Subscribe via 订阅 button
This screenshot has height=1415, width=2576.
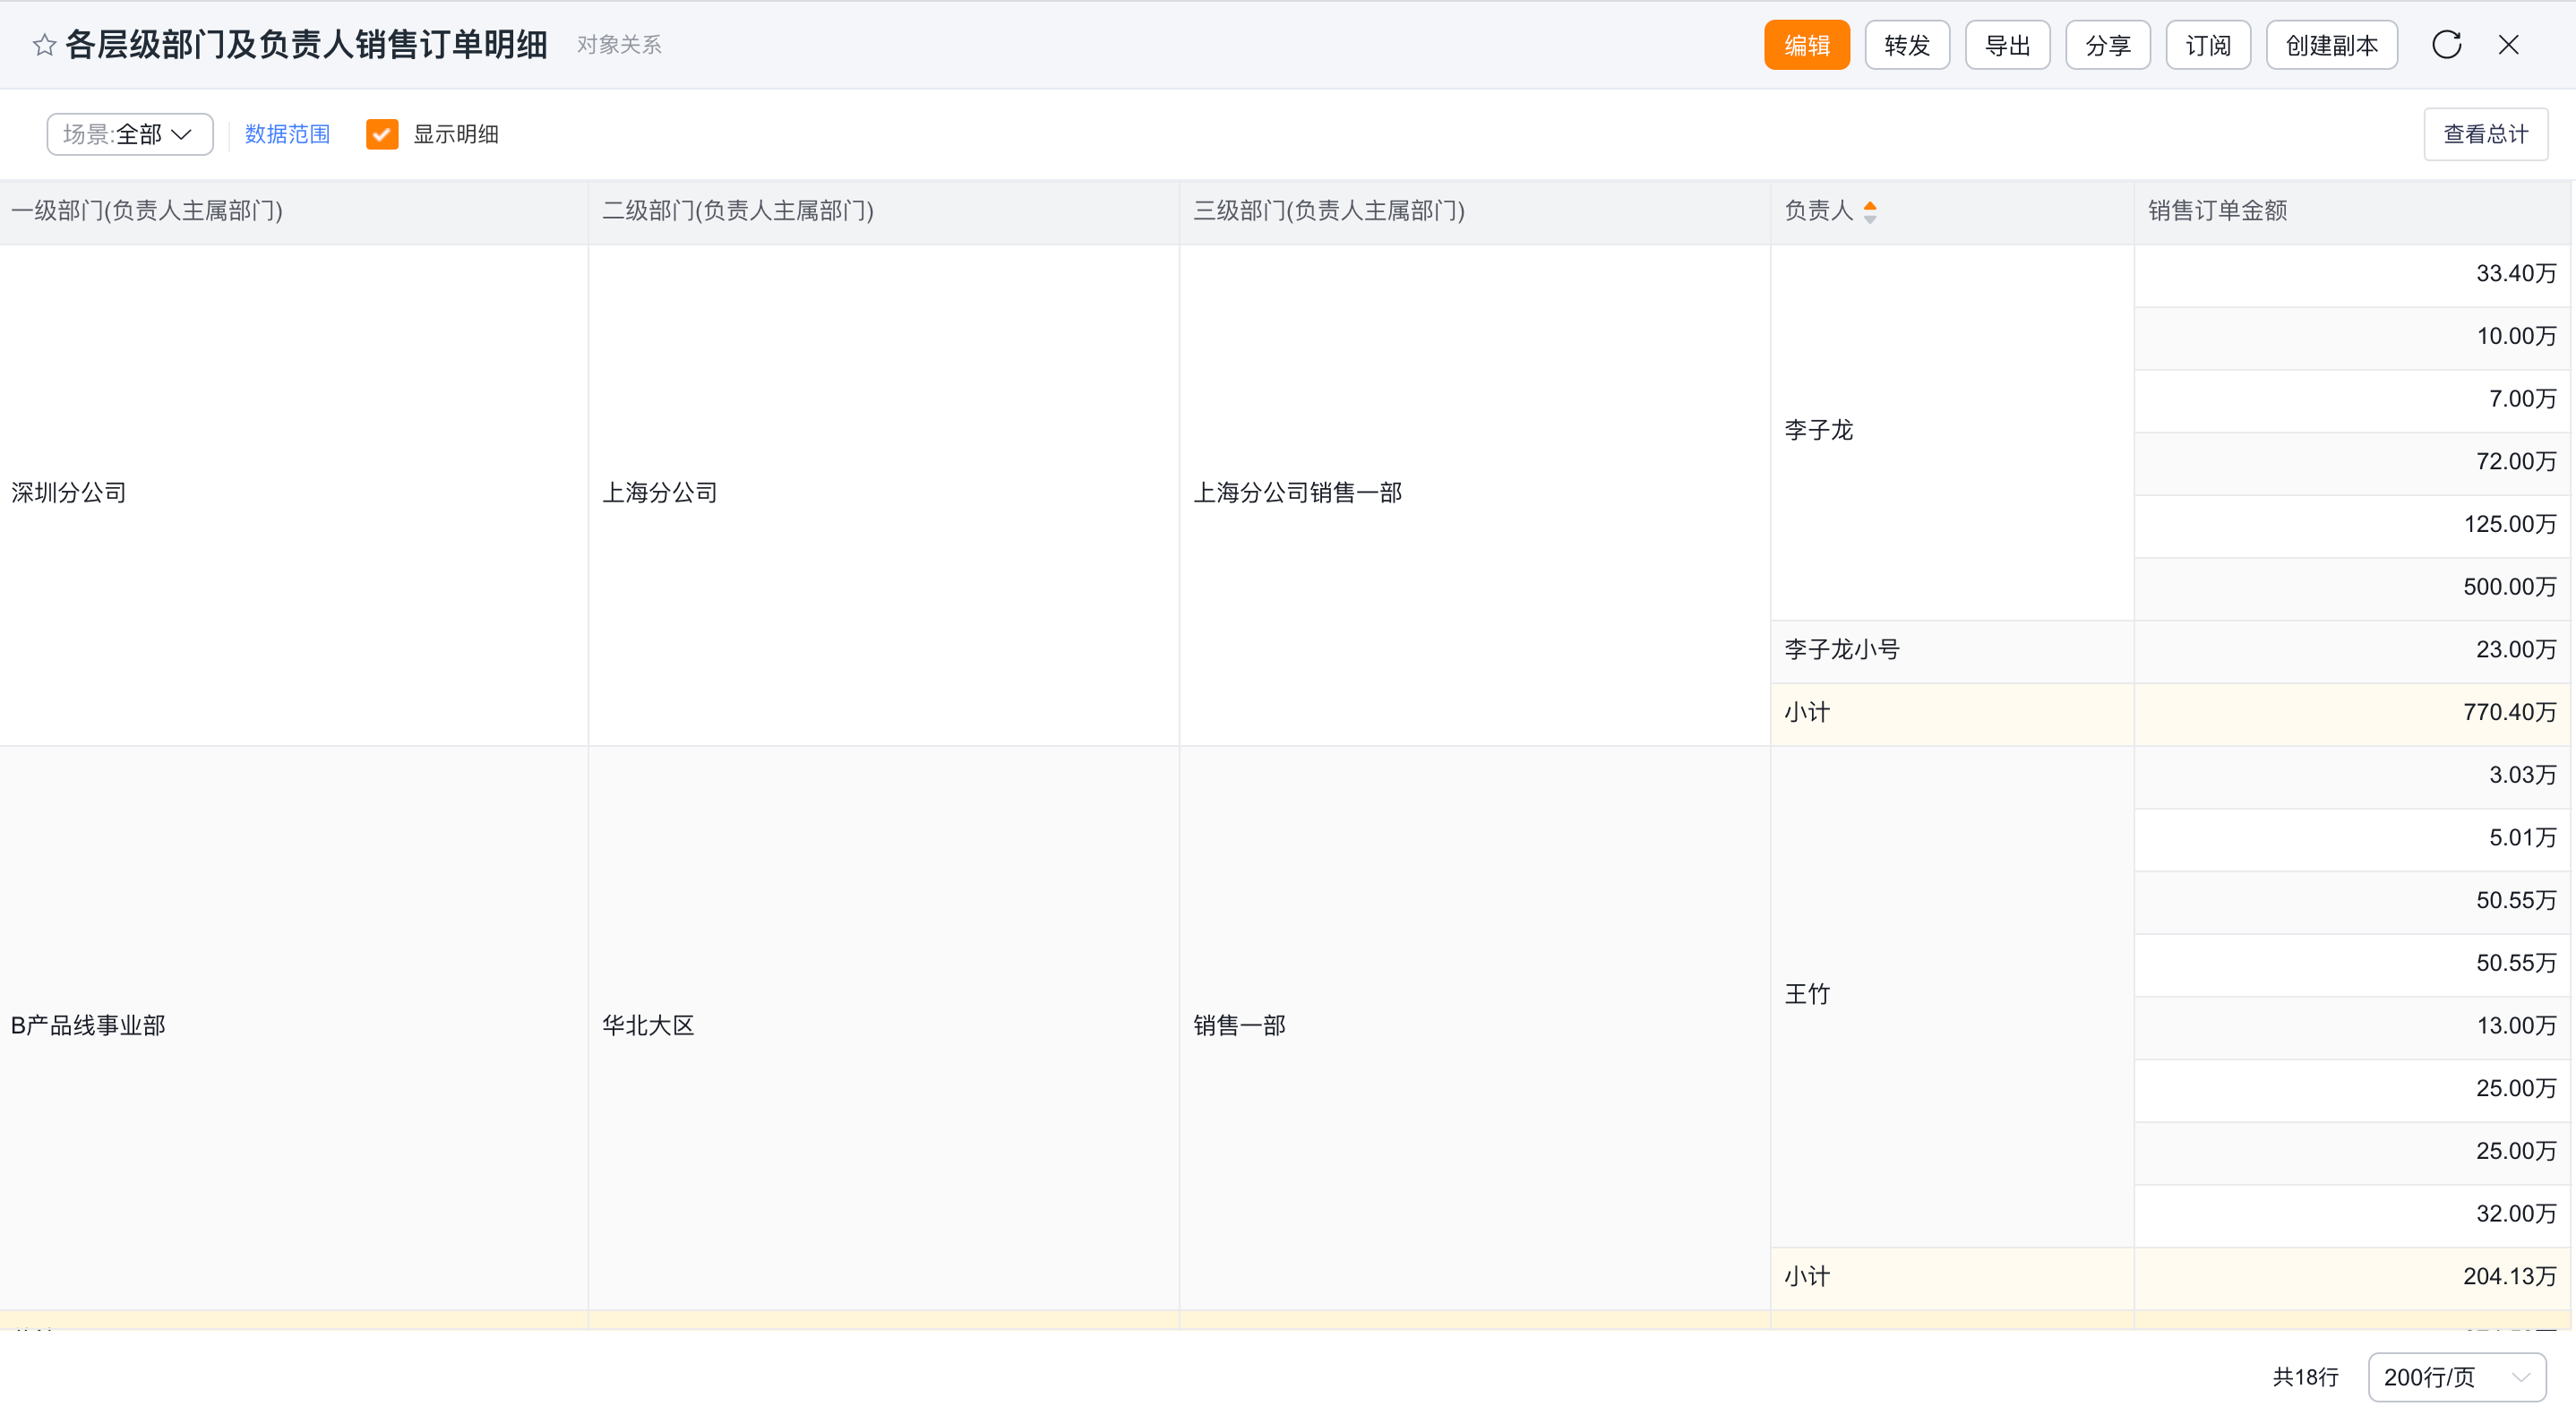point(2208,45)
